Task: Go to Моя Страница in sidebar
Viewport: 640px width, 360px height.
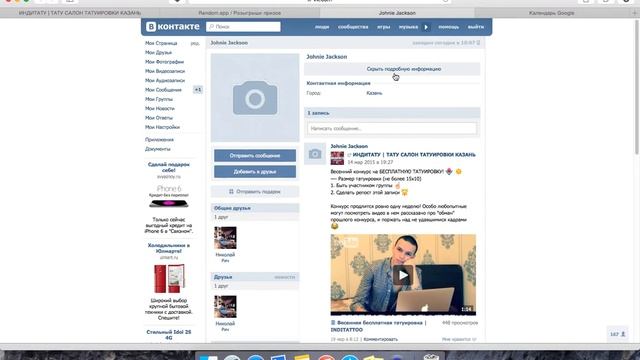Action: [161, 43]
